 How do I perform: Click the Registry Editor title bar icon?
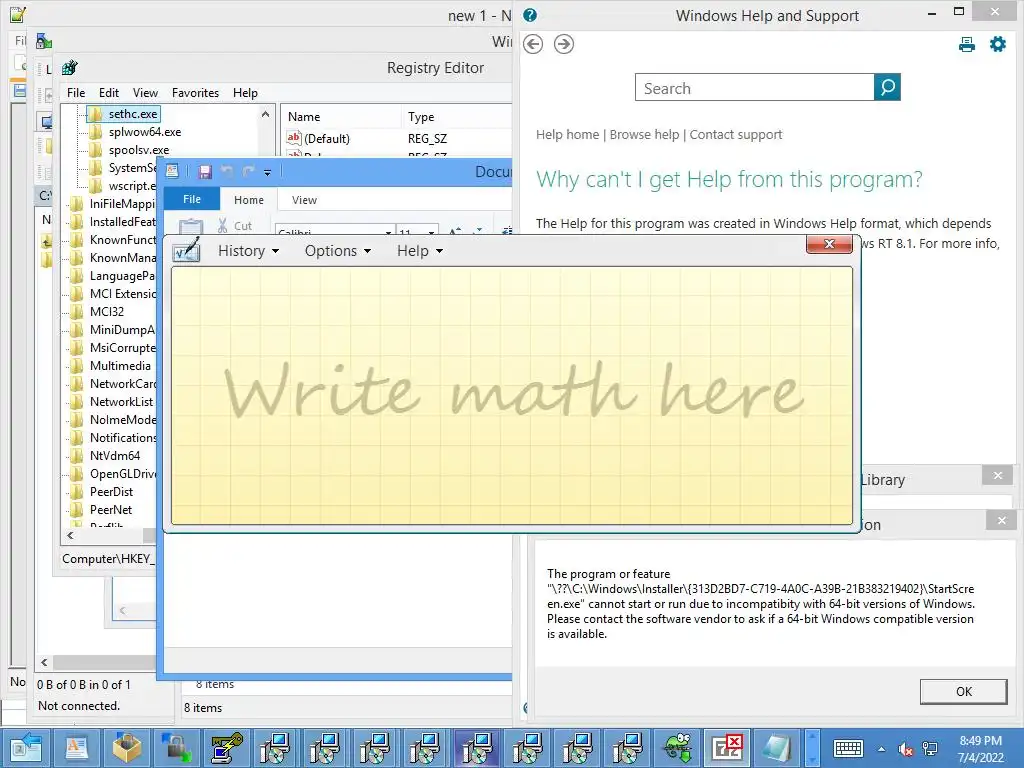[x=69, y=67]
